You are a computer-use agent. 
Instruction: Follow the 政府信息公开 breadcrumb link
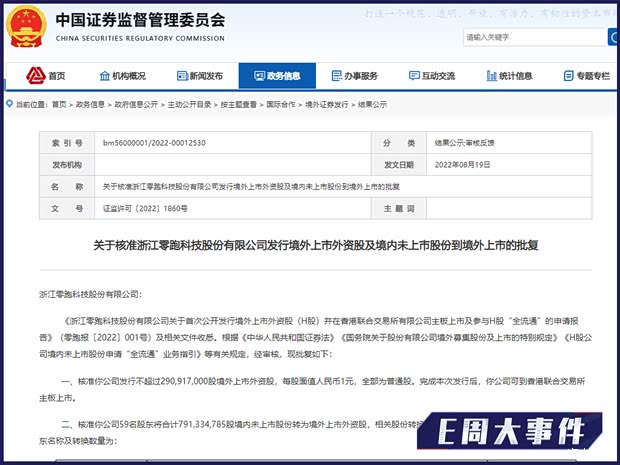136,104
